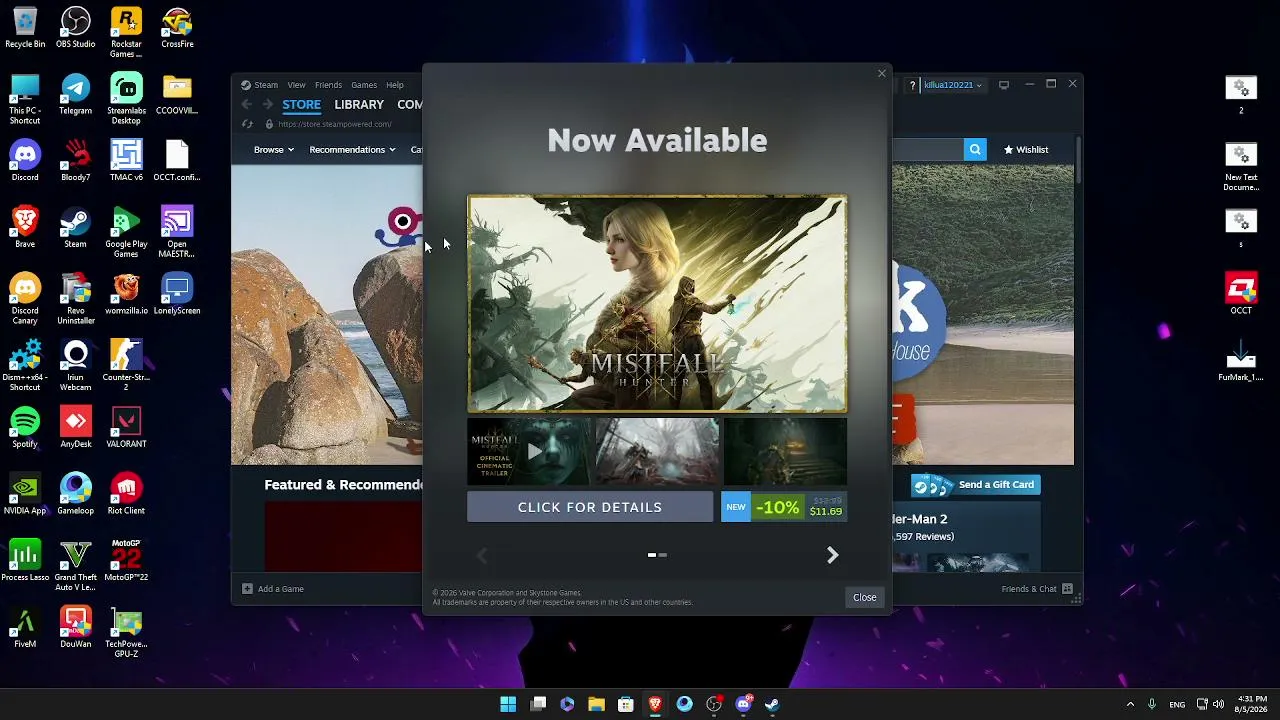This screenshot has width=1280, height=720.
Task: Select the Discord Canary desktop icon
Action: tap(25, 299)
